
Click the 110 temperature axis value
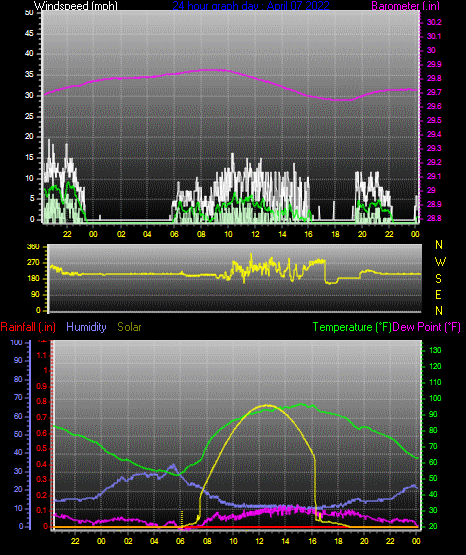pos(435,382)
